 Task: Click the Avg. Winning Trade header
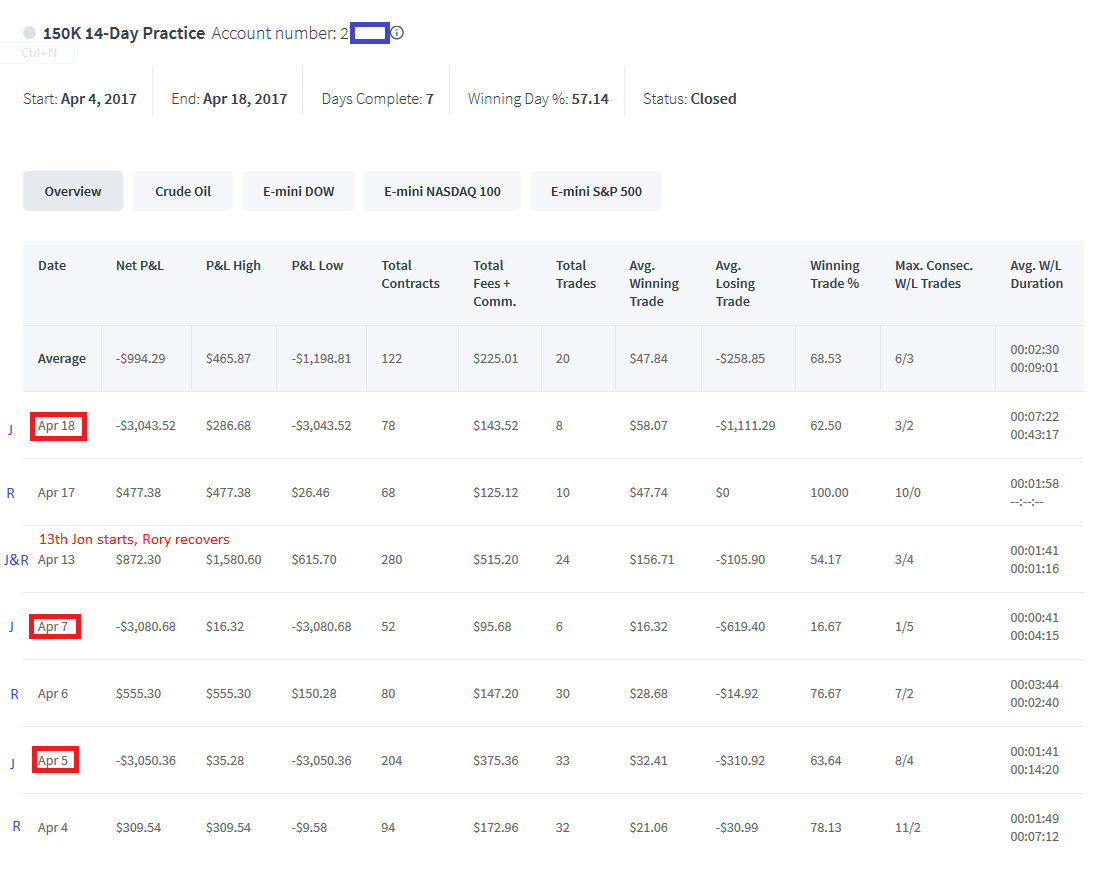click(x=654, y=283)
